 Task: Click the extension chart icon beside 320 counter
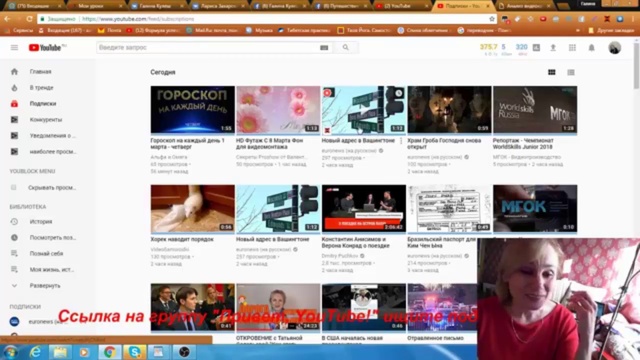pos(536,48)
